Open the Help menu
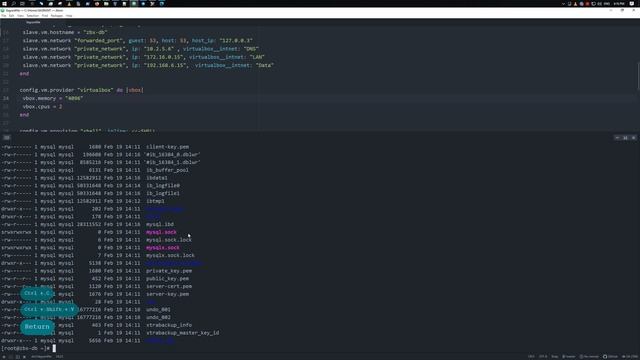 point(69,16)
